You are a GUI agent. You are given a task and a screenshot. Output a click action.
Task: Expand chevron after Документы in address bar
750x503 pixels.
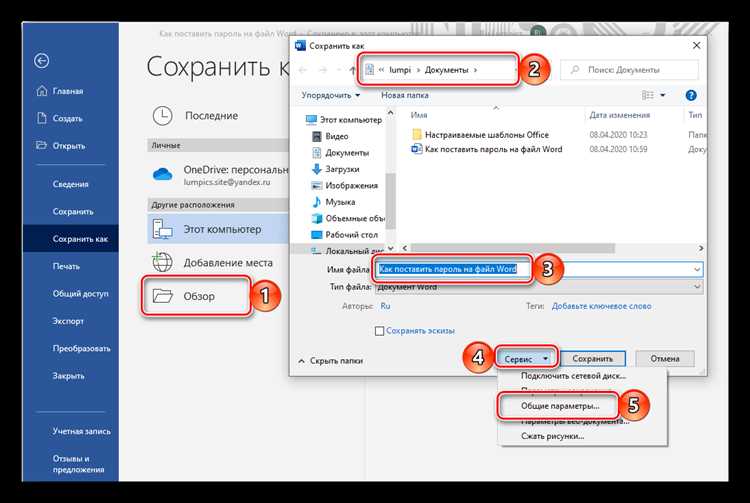475,70
